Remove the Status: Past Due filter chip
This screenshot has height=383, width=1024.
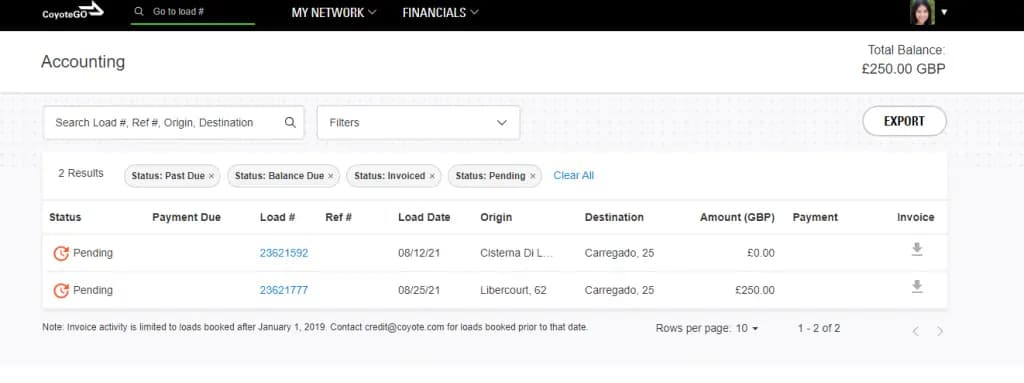click(212, 176)
